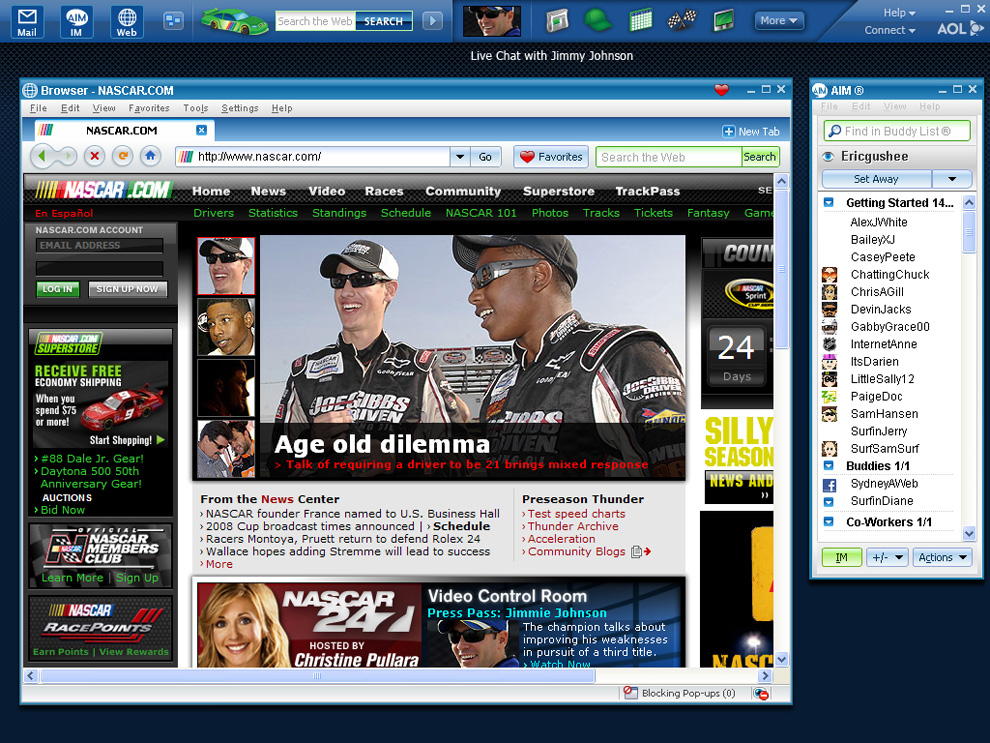The image size is (990, 743).
Task: Collapse the Getting Started buddy group
Action: [x=829, y=203]
